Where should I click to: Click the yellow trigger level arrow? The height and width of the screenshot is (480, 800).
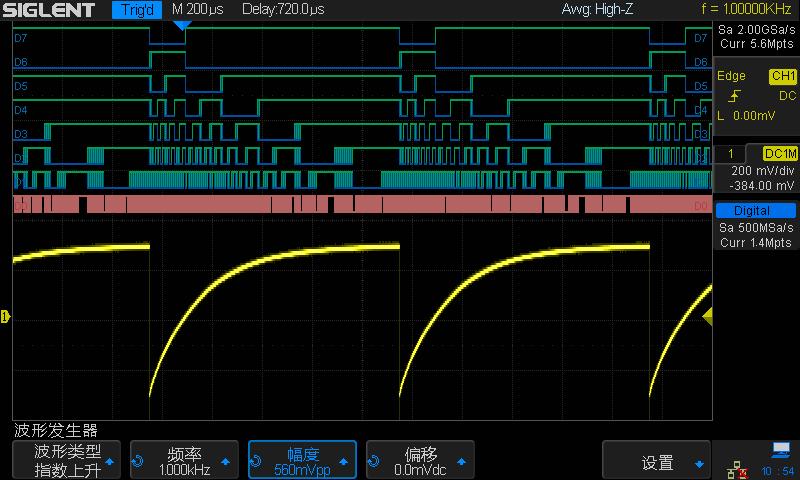coord(707,317)
